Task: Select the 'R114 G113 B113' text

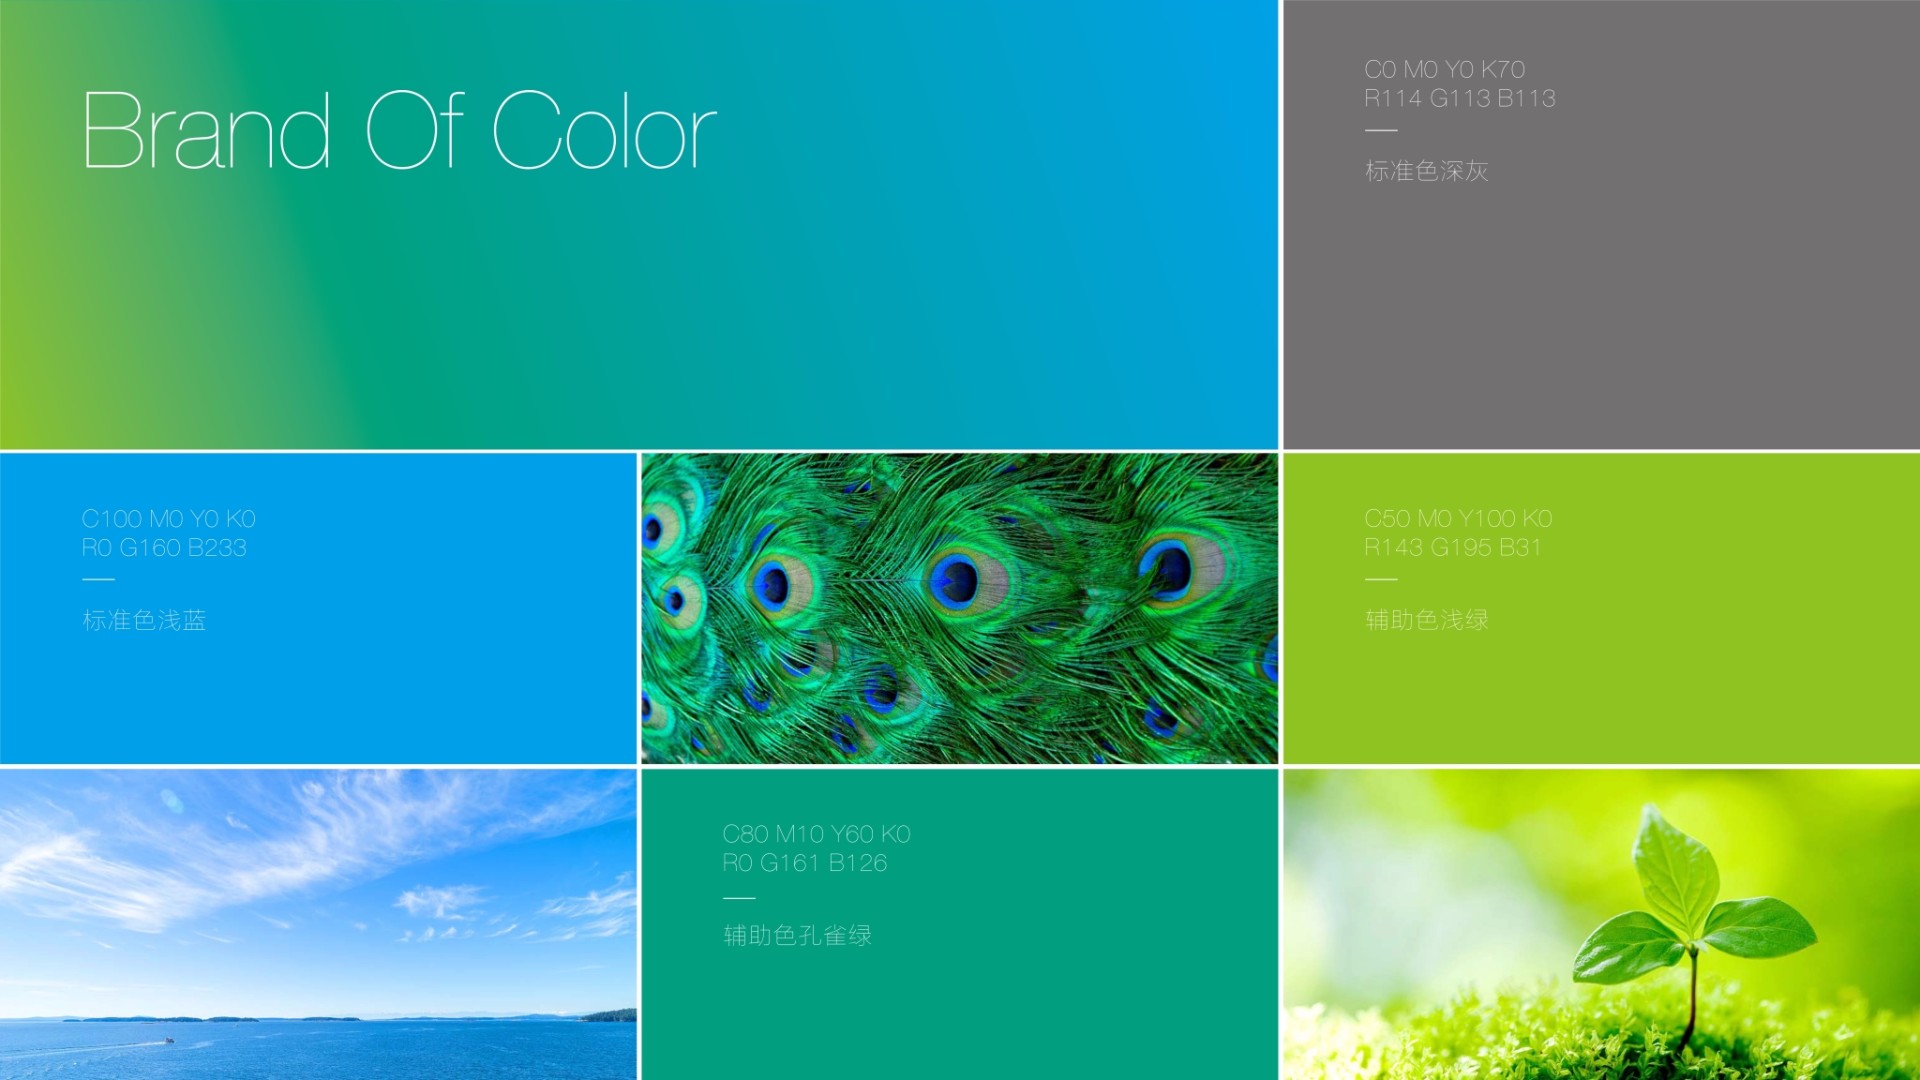Action: (x=1460, y=98)
